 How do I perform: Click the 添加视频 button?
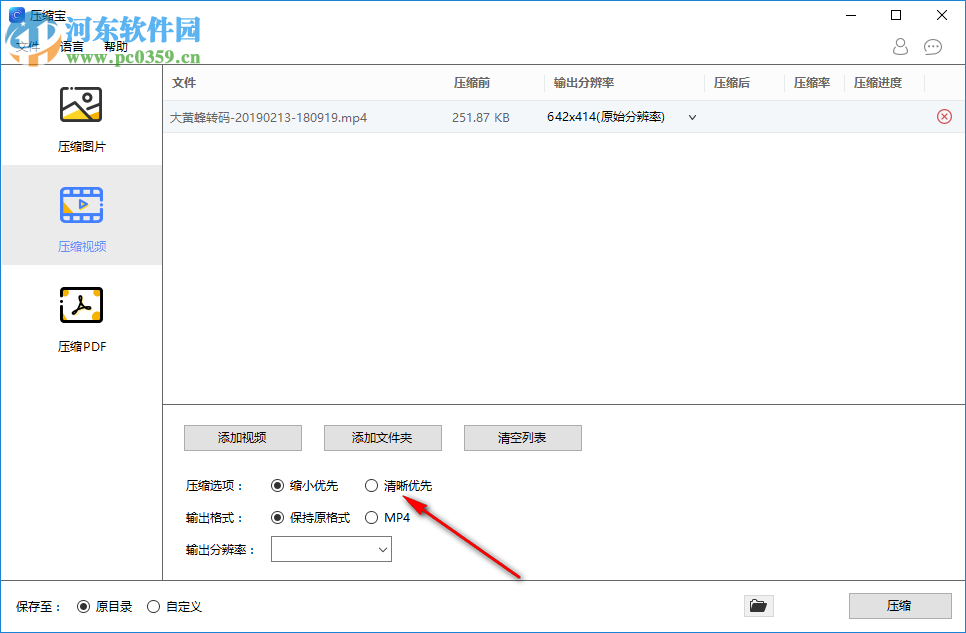click(242, 438)
